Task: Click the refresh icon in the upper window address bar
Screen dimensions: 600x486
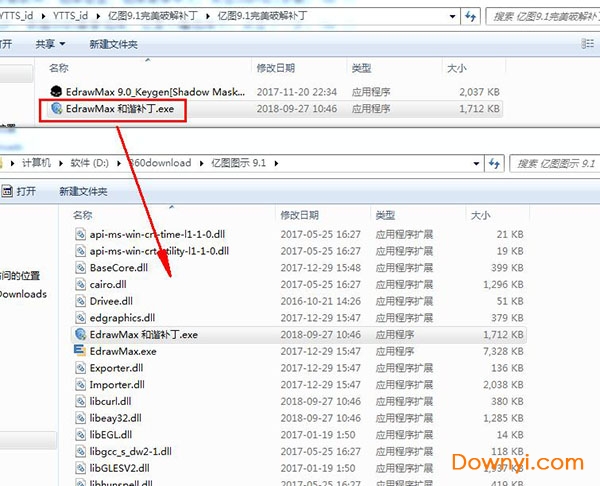Action: coord(470,16)
